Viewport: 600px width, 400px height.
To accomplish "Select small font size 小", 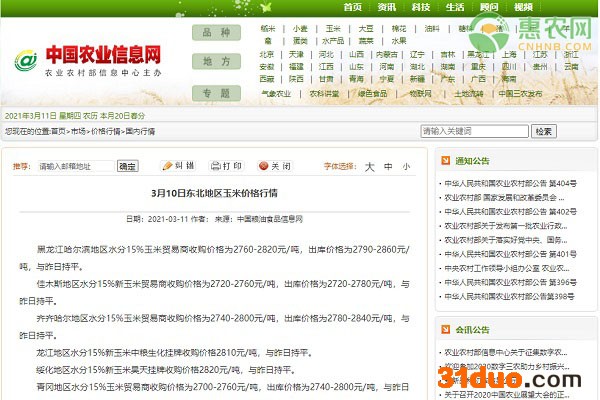I will pyautogui.click(x=406, y=167).
